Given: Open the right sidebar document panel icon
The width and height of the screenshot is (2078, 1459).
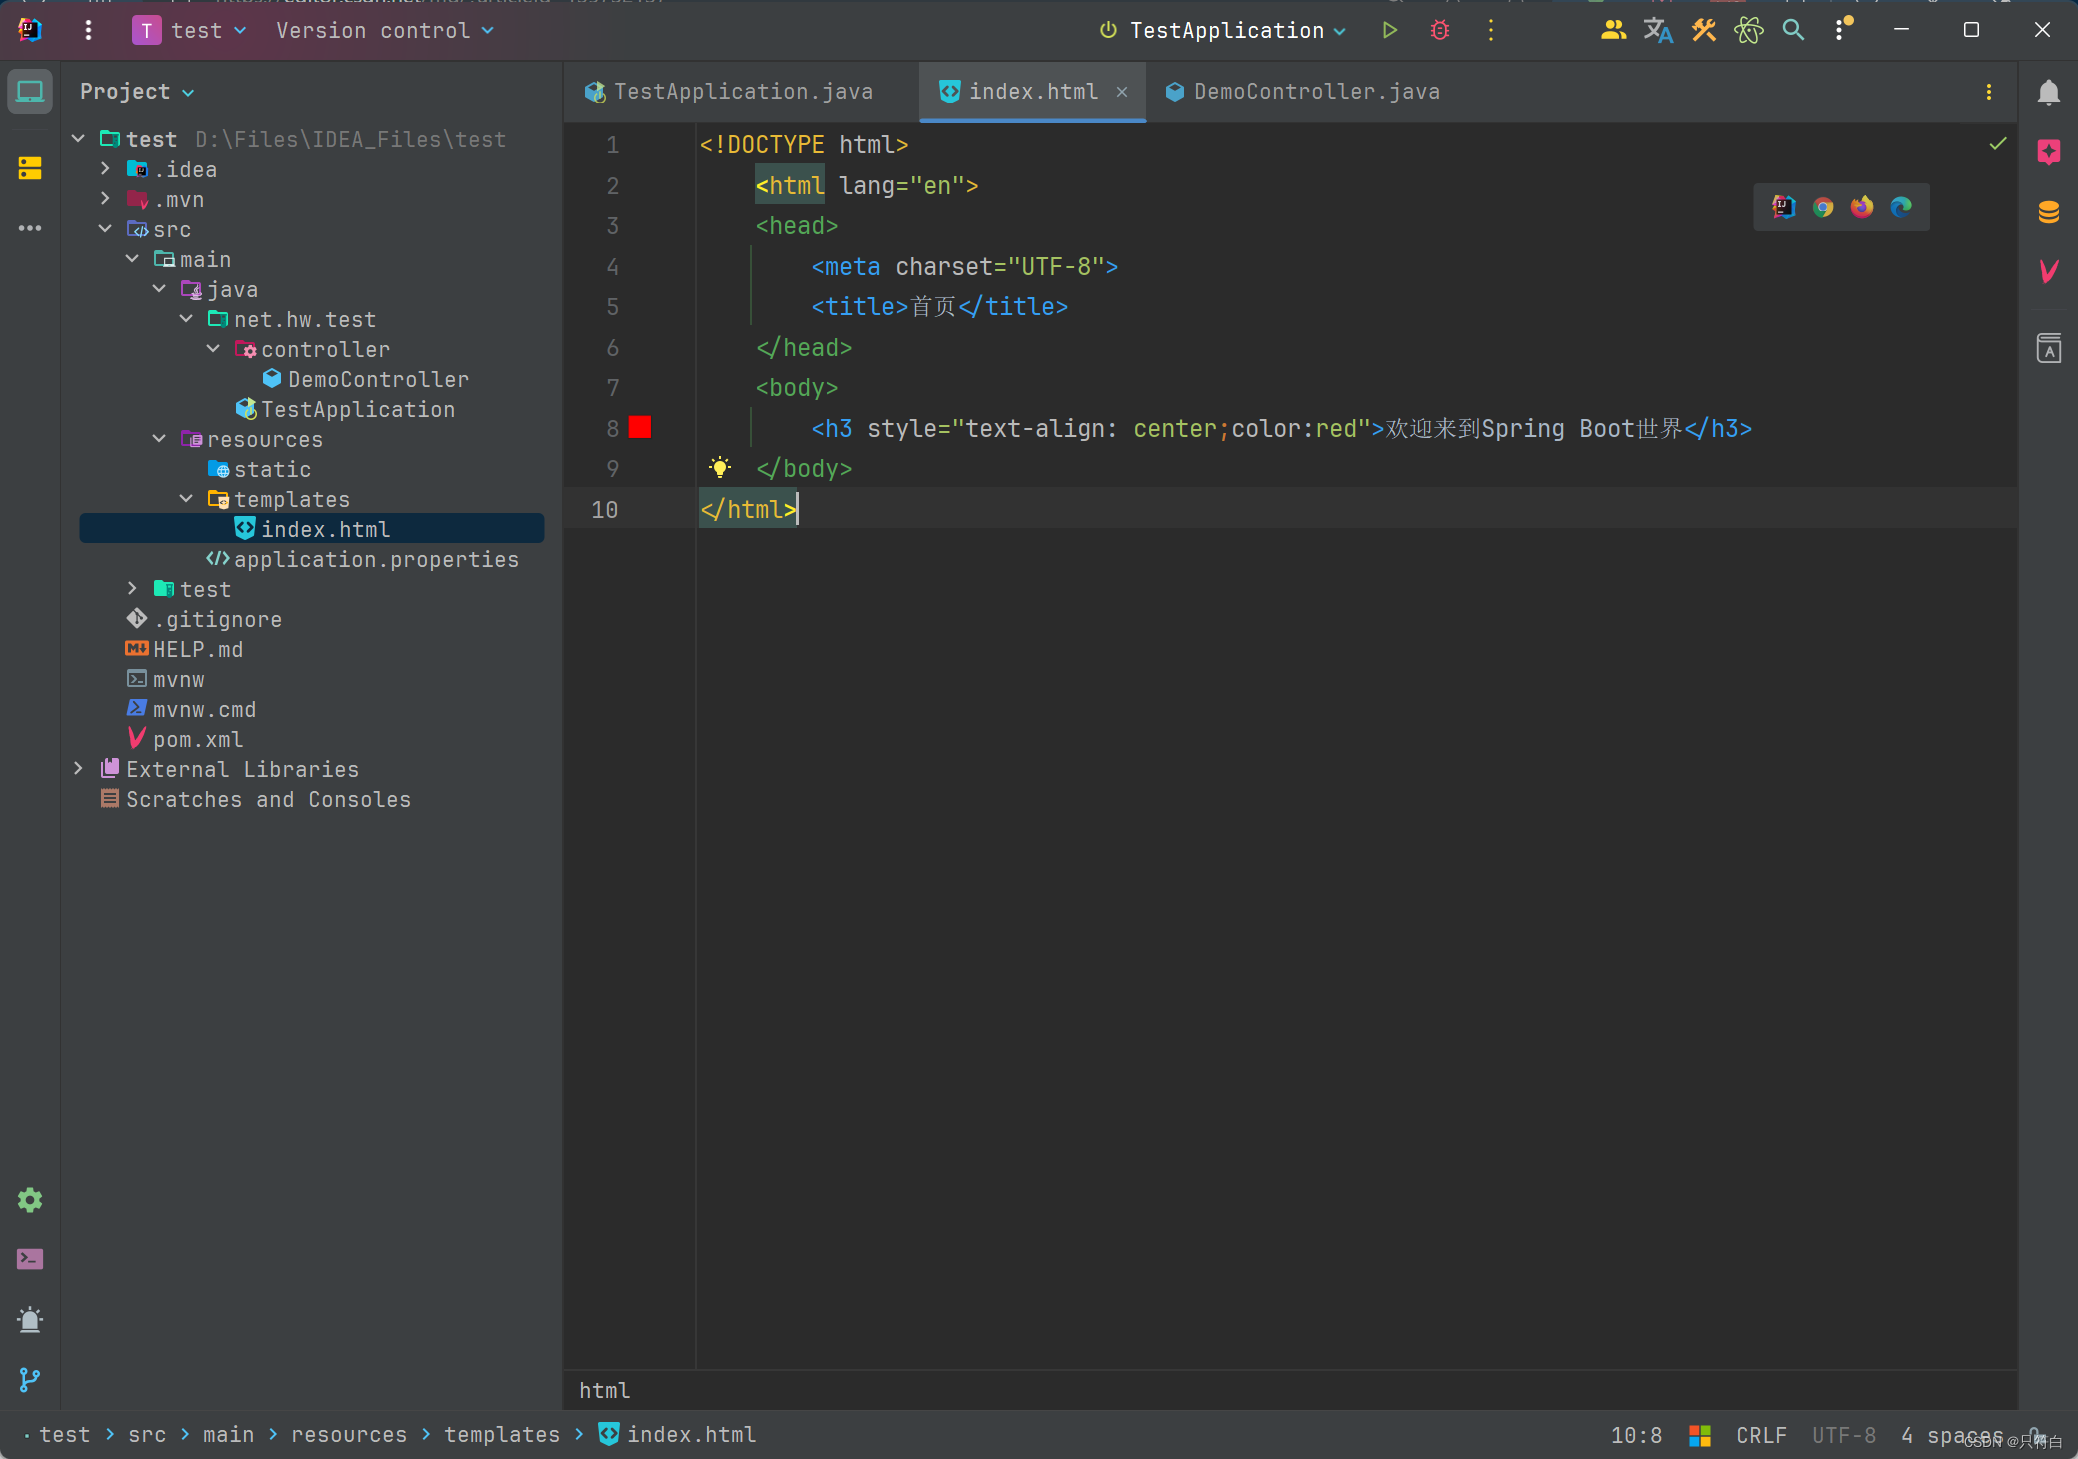Looking at the screenshot, I should (x=2048, y=348).
